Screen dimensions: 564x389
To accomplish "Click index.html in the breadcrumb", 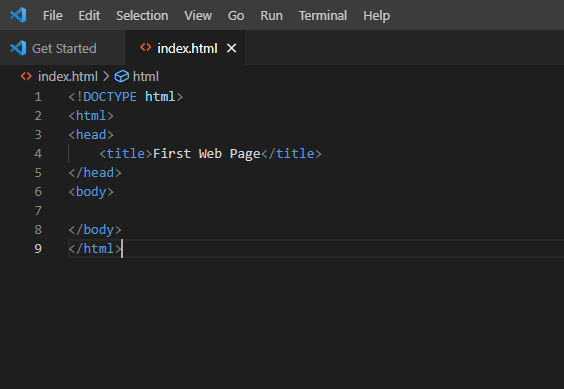I will [x=68, y=76].
